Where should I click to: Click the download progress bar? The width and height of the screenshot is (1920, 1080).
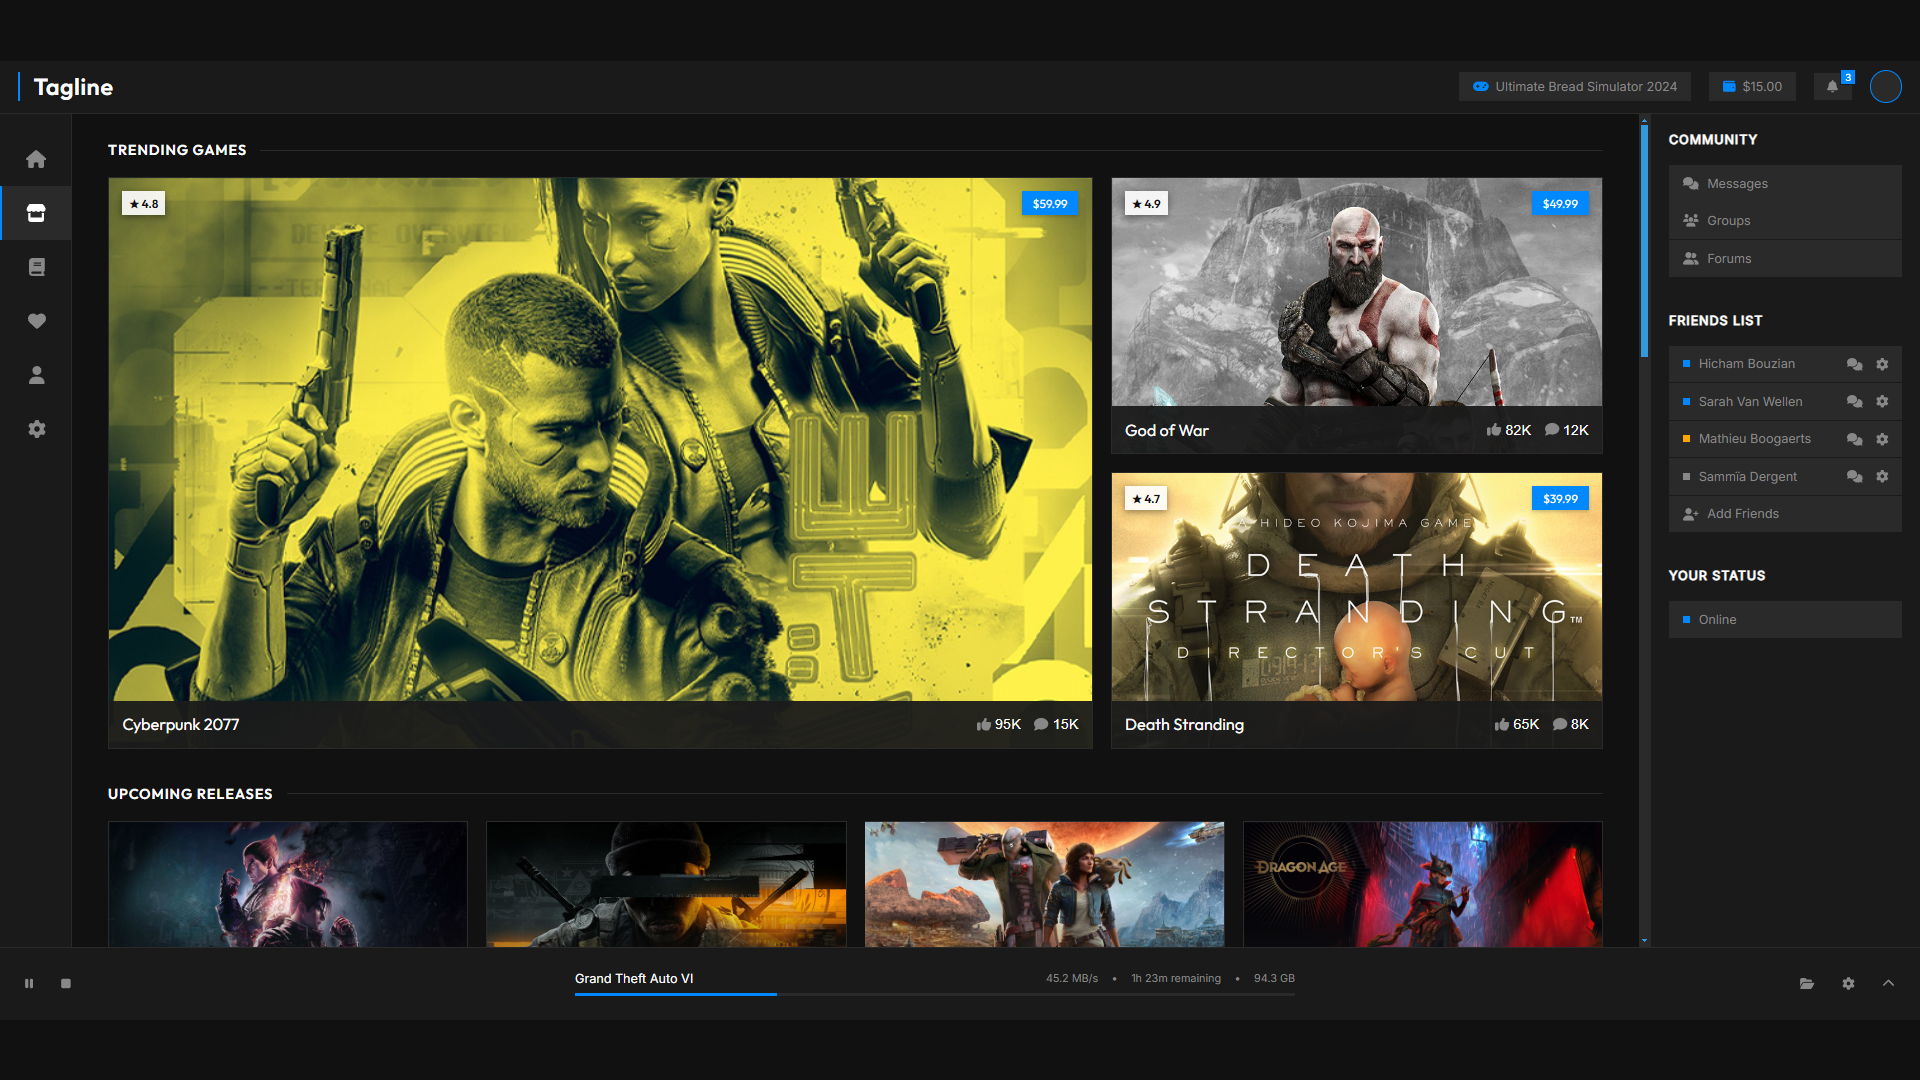click(935, 994)
